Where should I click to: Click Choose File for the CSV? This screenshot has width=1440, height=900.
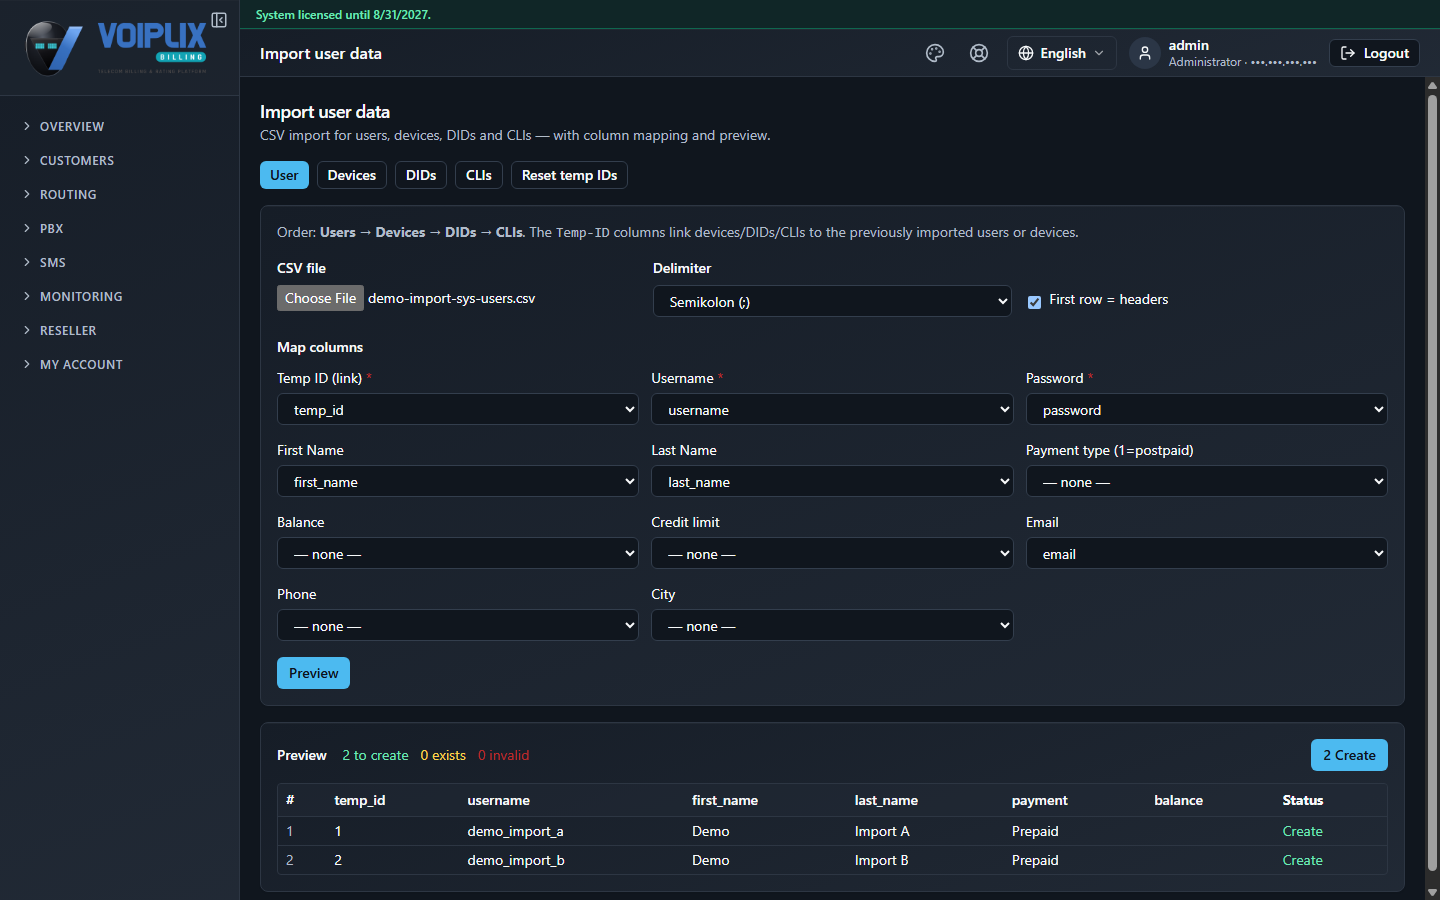coord(320,298)
